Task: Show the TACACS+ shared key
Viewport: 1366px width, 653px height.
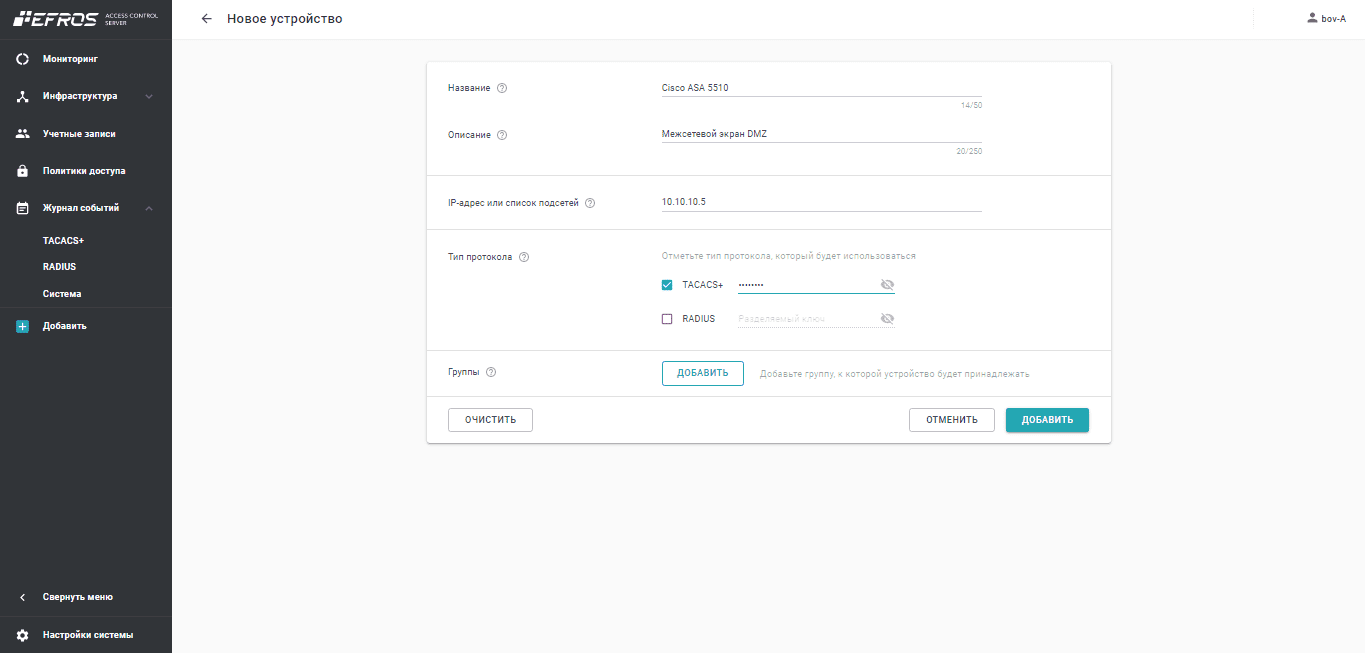Action: (x=886, y=285)
